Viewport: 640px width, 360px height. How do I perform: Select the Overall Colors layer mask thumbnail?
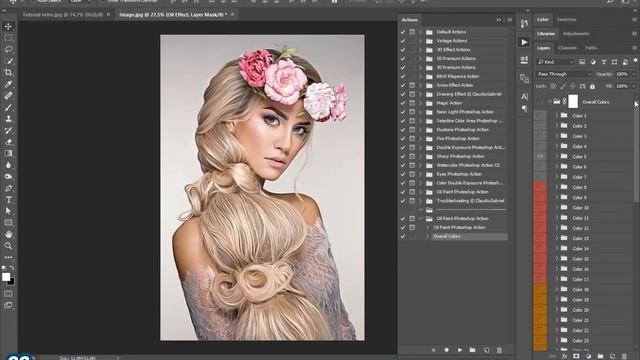click(x=573, y=102)
